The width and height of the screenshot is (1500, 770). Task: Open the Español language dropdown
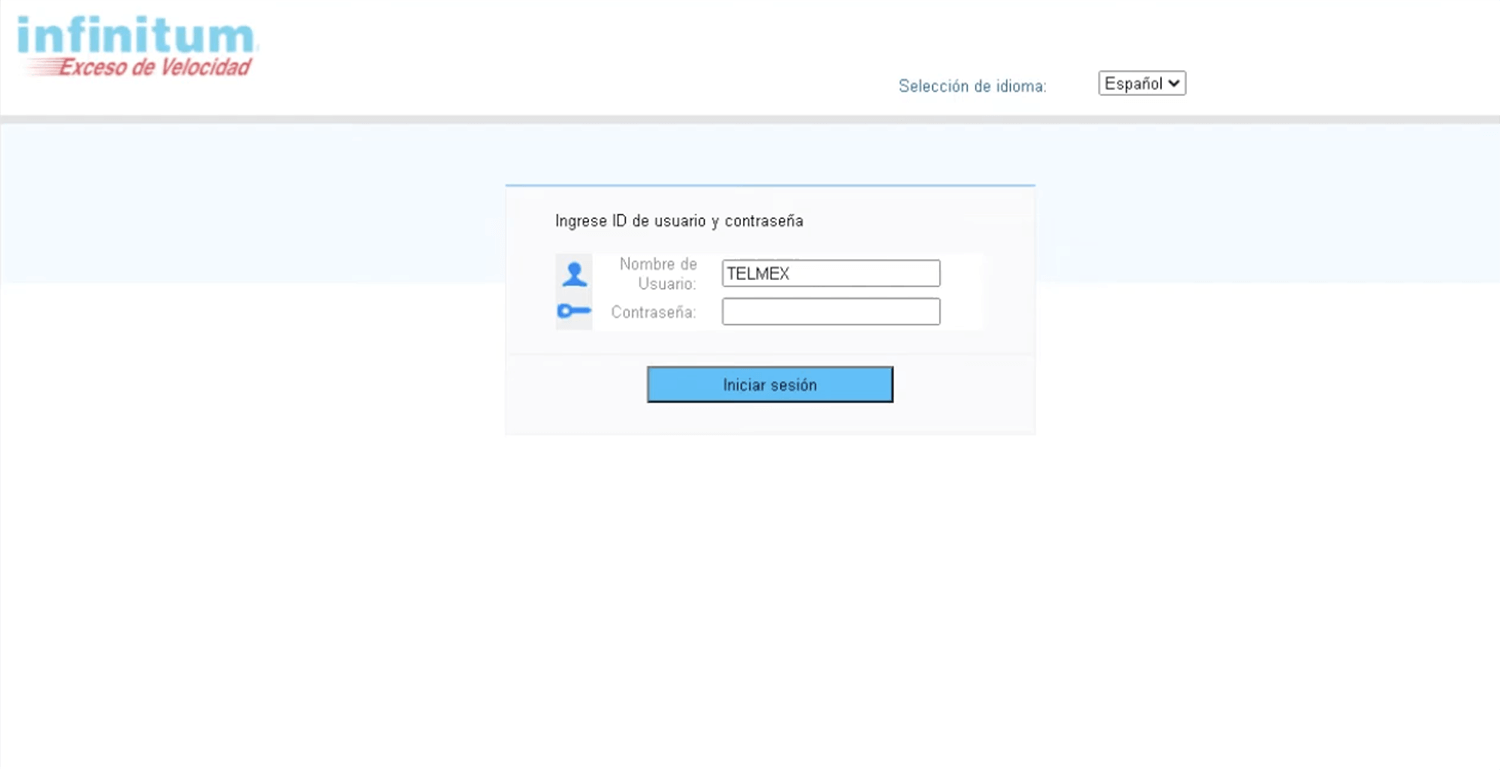click(1141, 84)
